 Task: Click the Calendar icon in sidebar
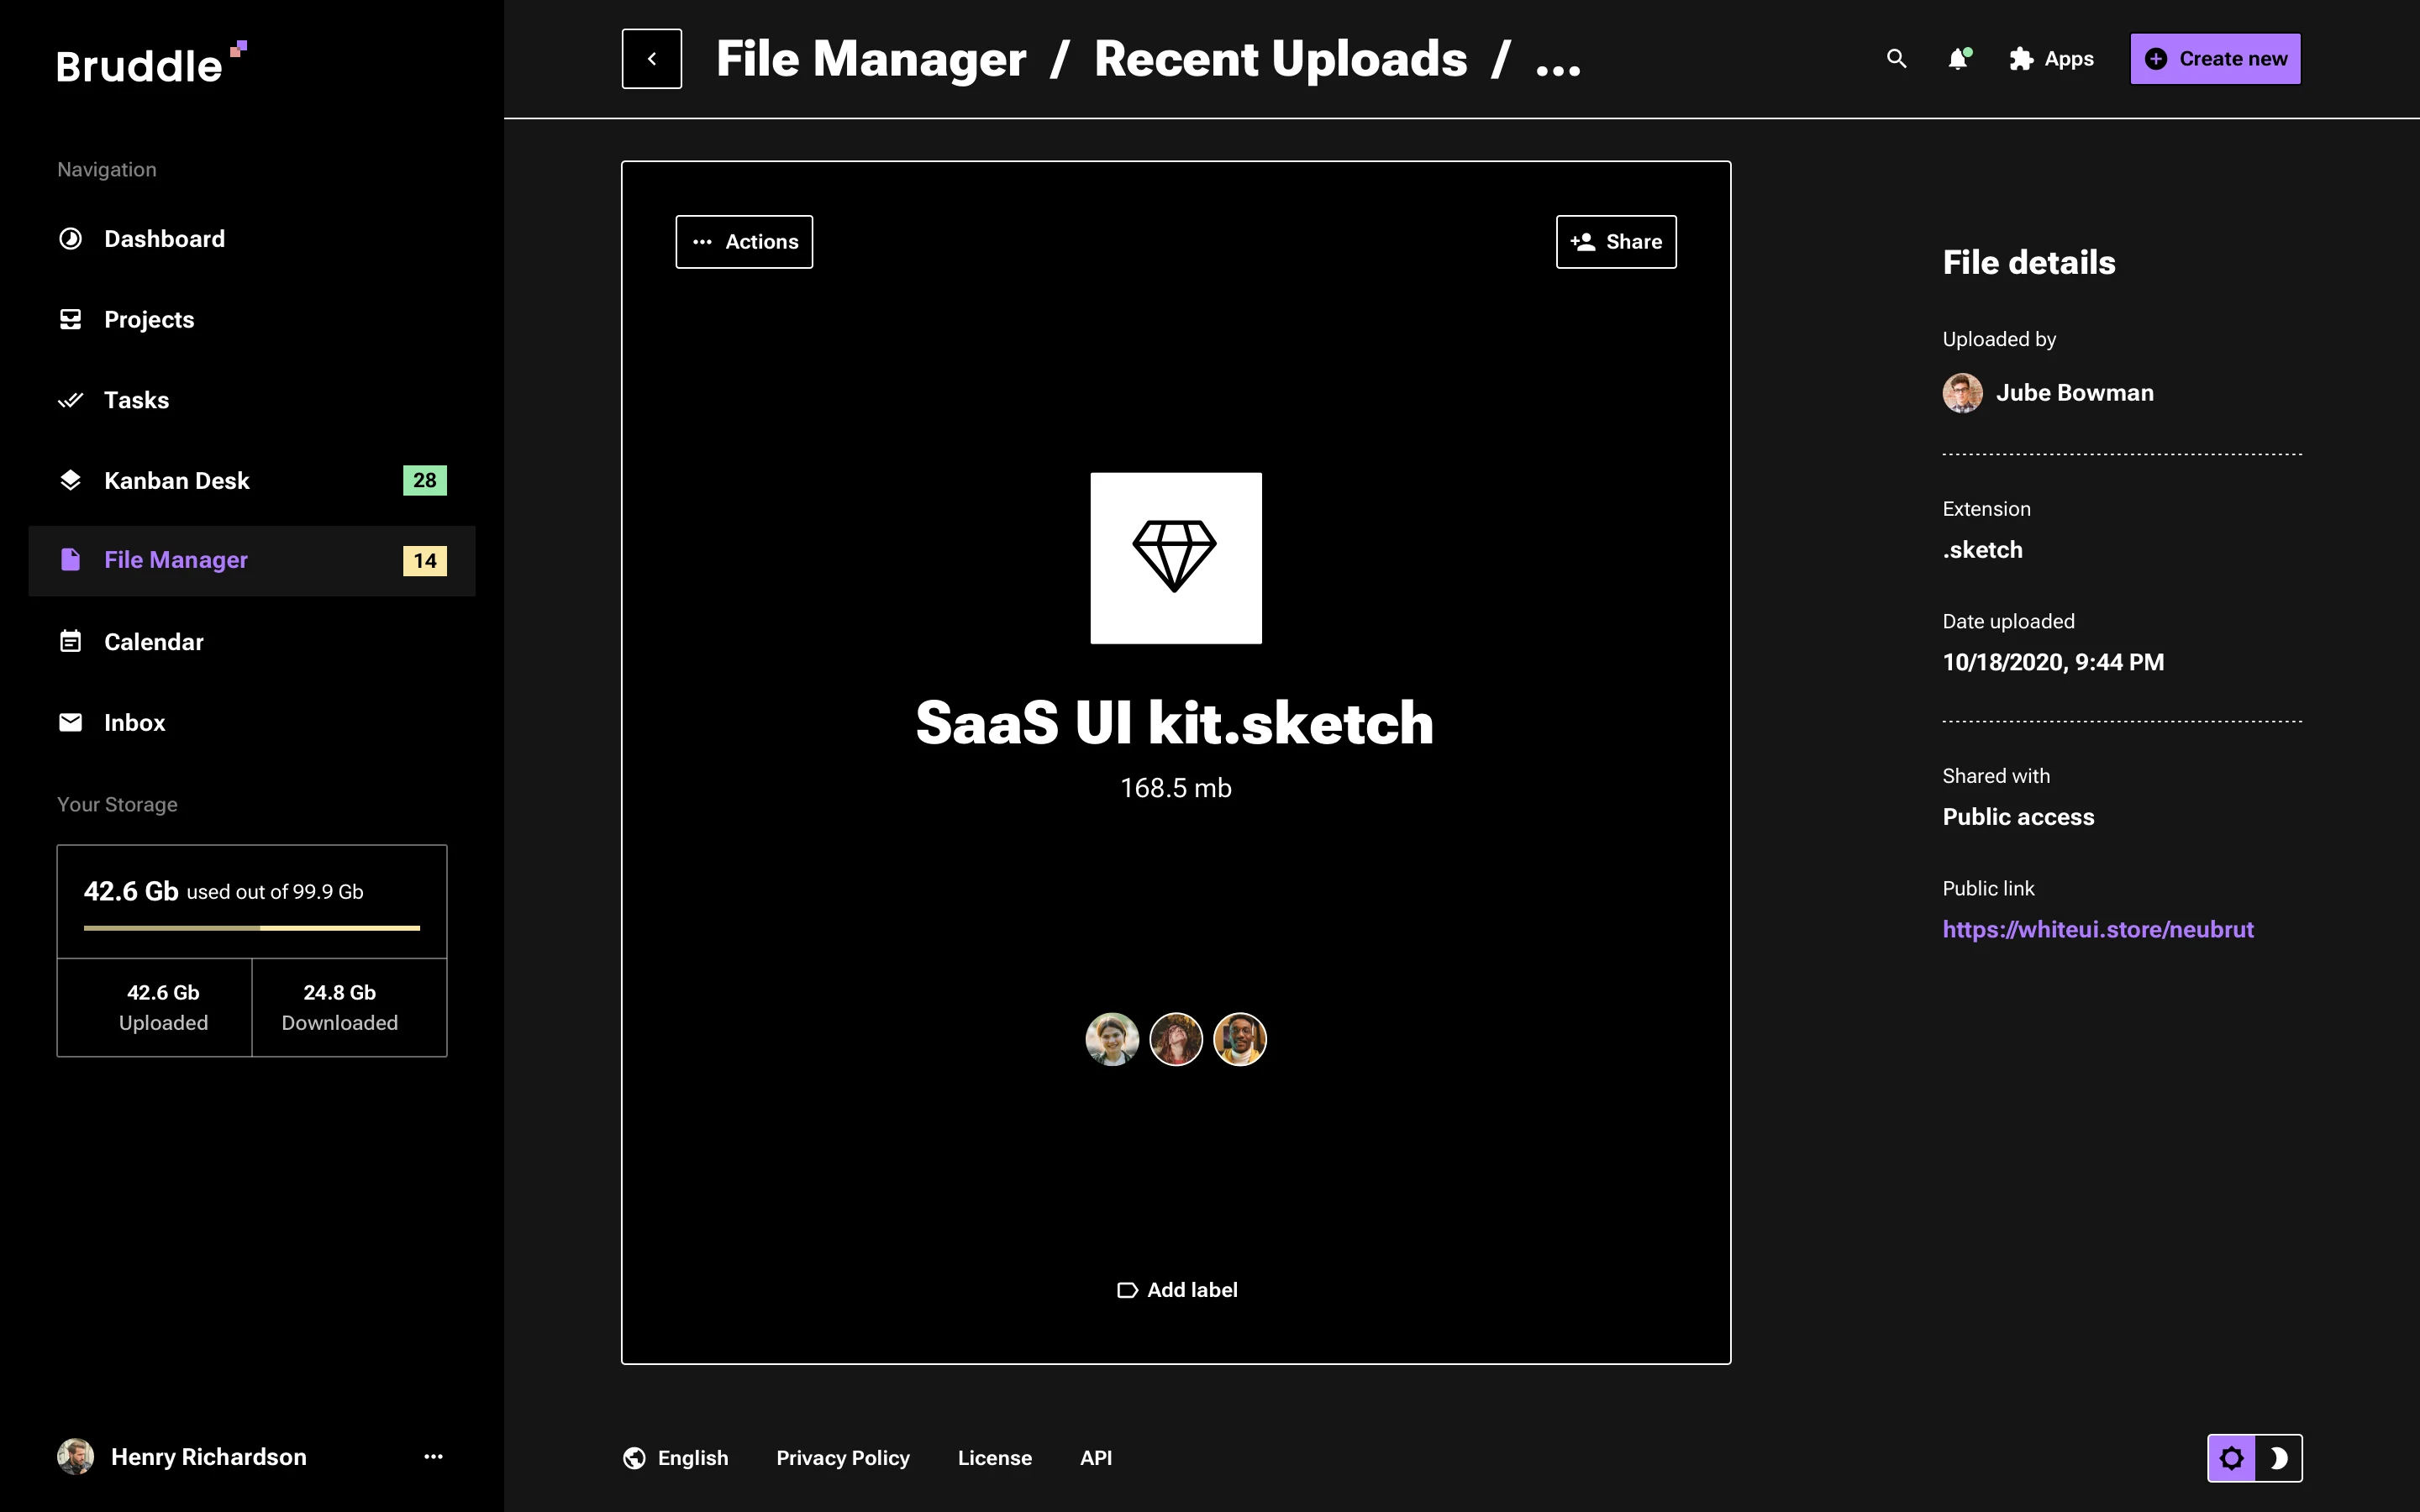tap(70, 641)
